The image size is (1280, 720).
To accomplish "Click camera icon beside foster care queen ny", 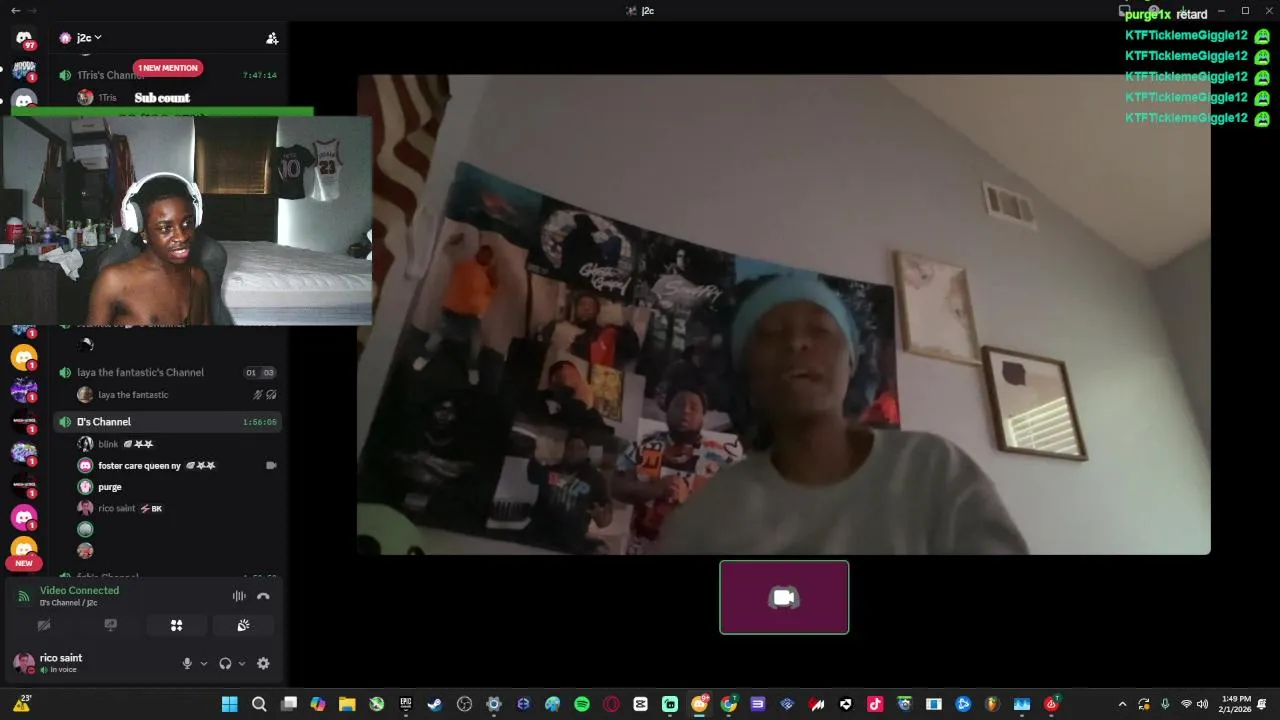I will tap(271, 465).
